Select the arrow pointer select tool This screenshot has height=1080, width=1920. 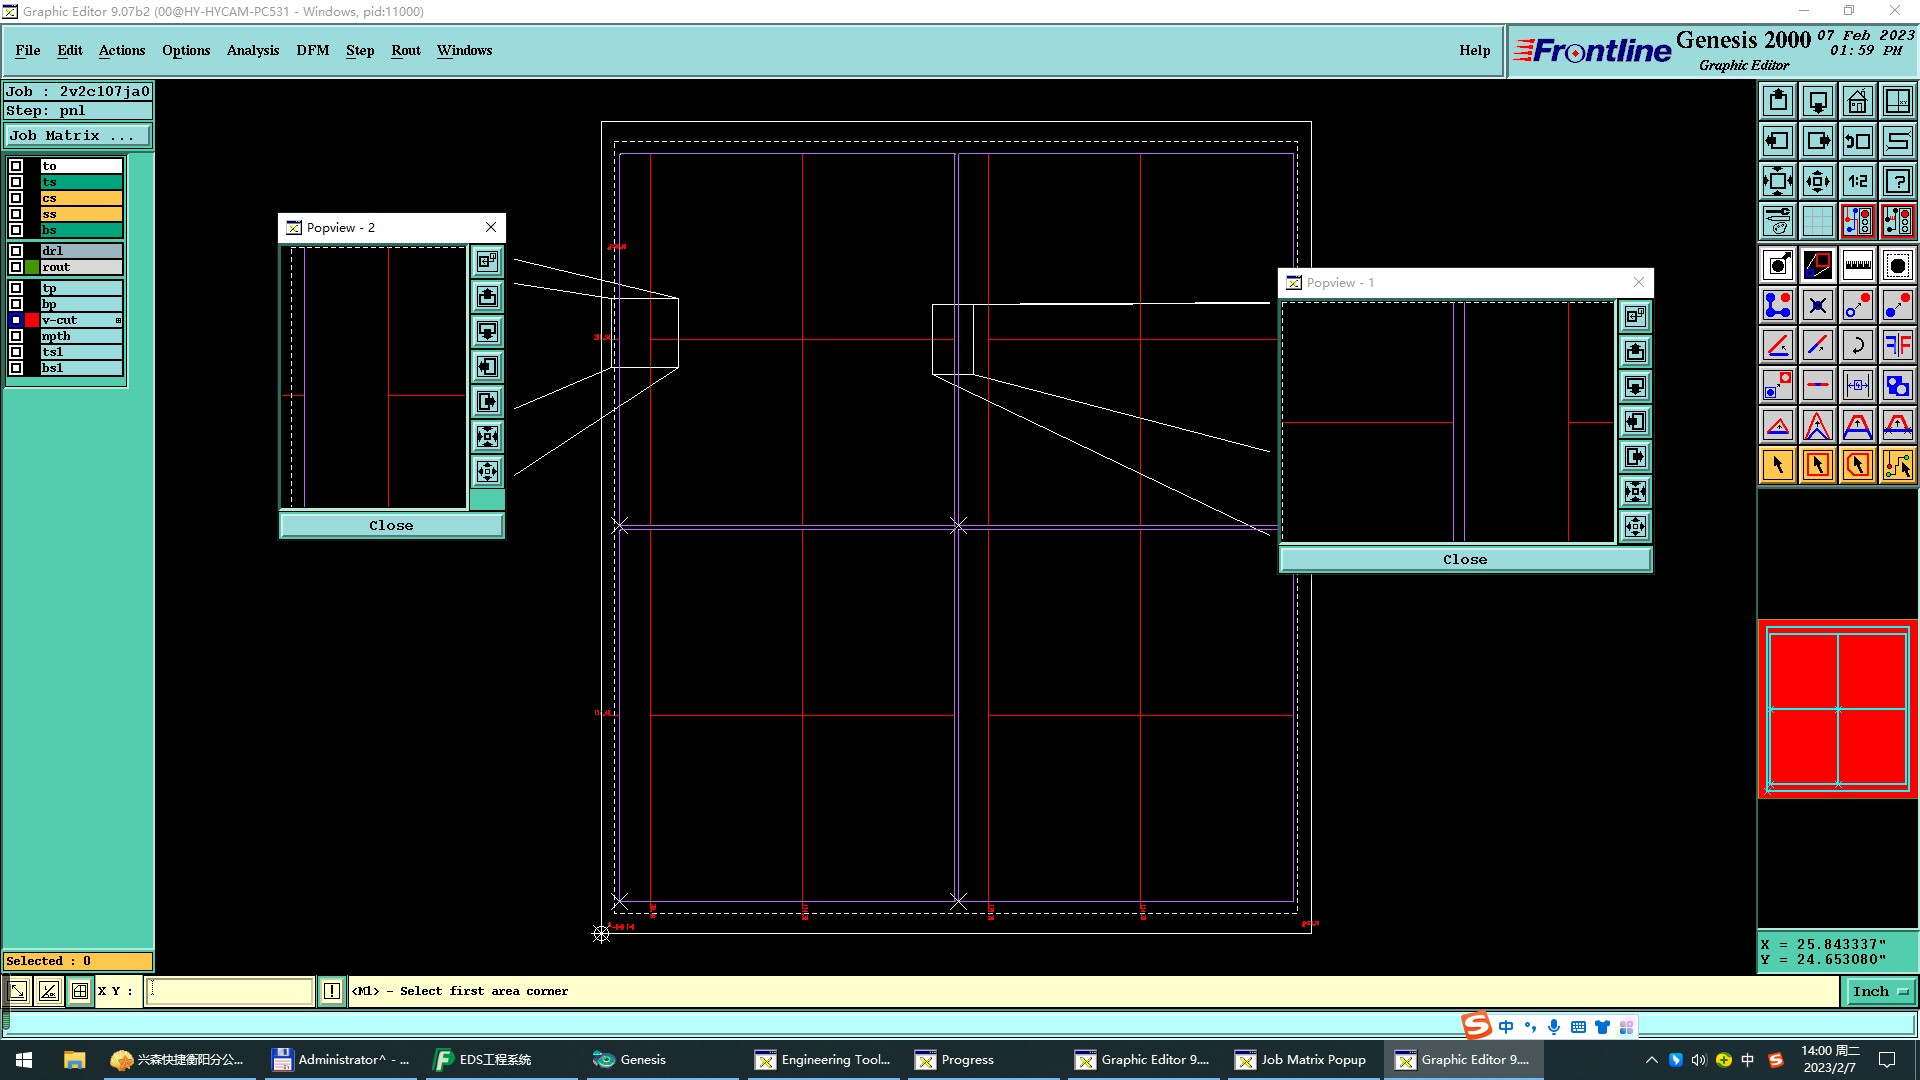pos(1778,465)
